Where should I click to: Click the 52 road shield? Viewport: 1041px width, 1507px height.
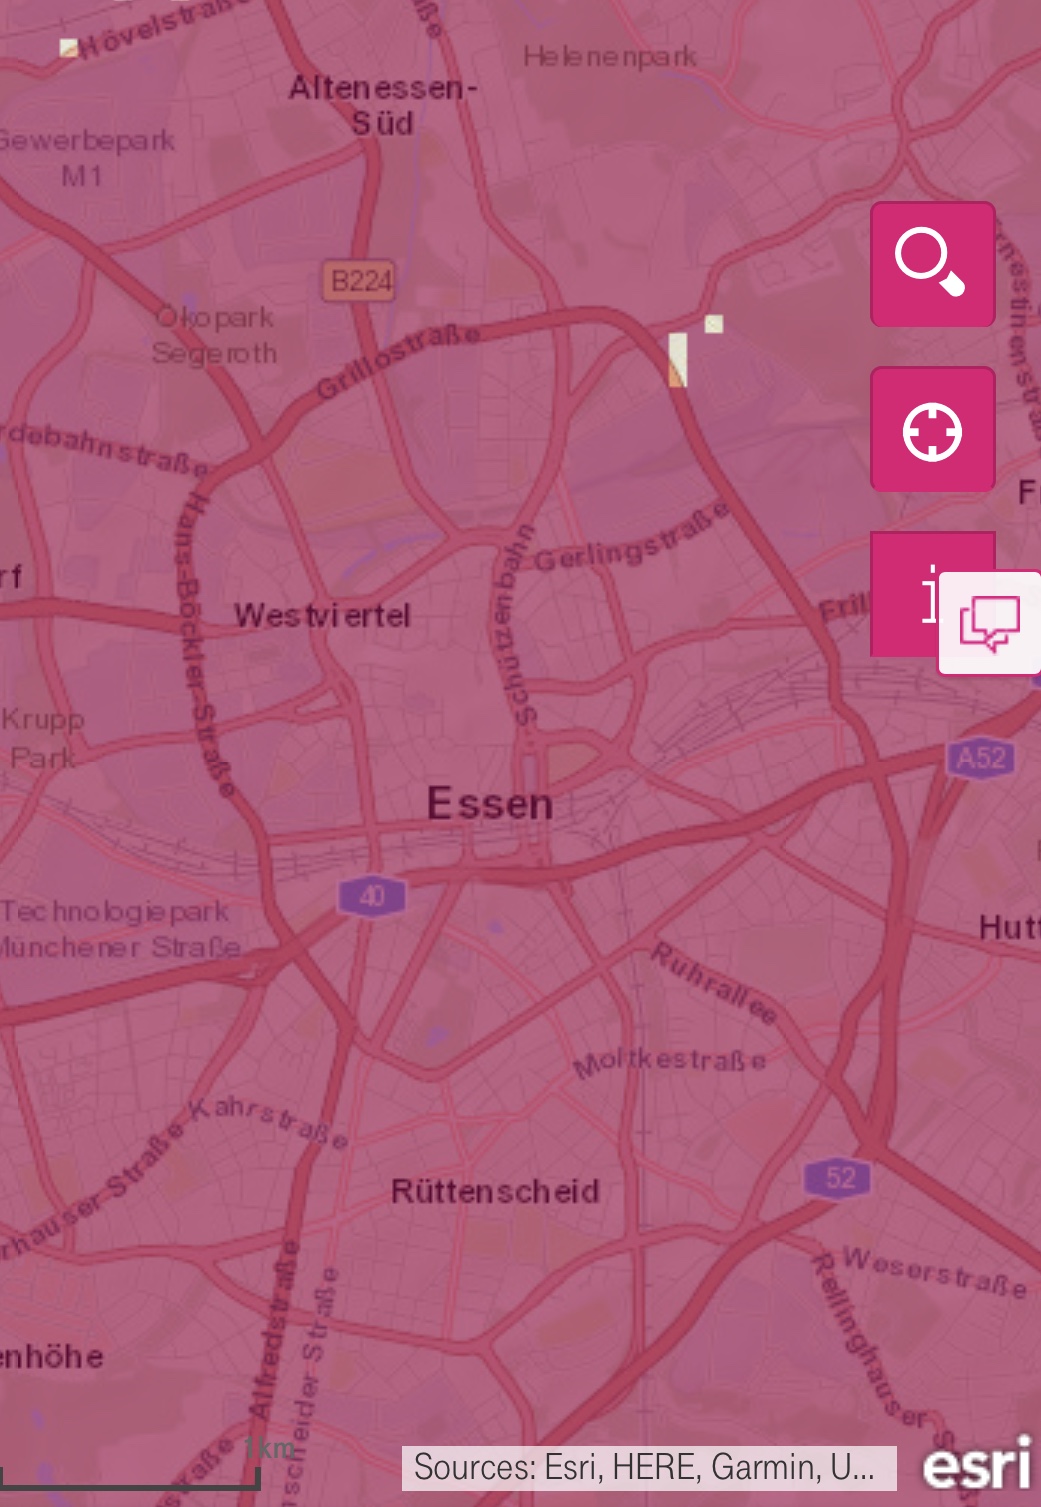tap(839, 1177)
